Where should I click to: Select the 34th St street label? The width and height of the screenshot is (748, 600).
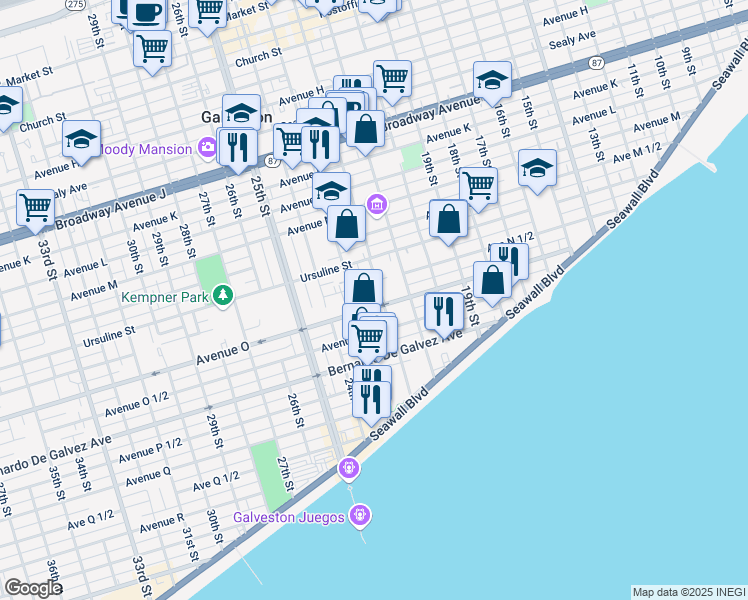(x=83, y=474)
